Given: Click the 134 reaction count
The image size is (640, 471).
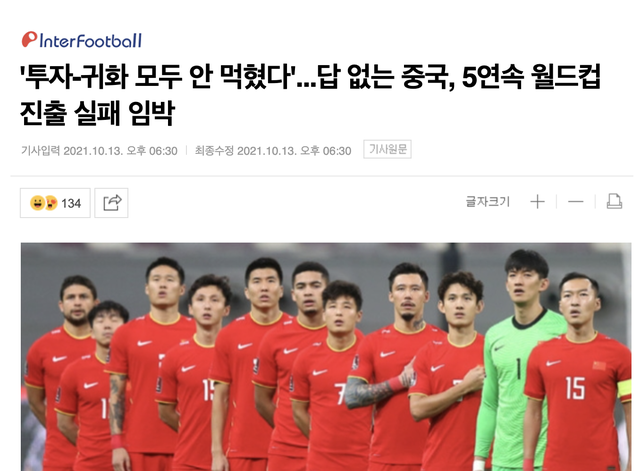Looking at the screenshot, I should click(71, 203).
